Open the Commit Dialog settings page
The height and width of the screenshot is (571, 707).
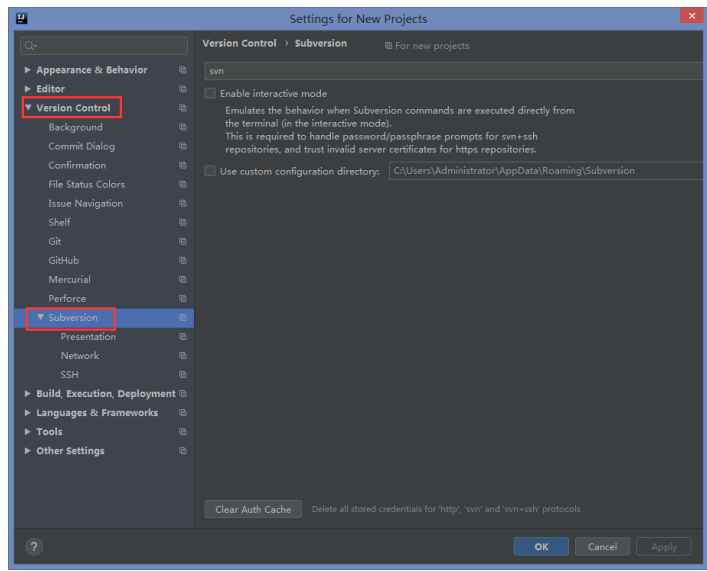click(x=82, y=146)
